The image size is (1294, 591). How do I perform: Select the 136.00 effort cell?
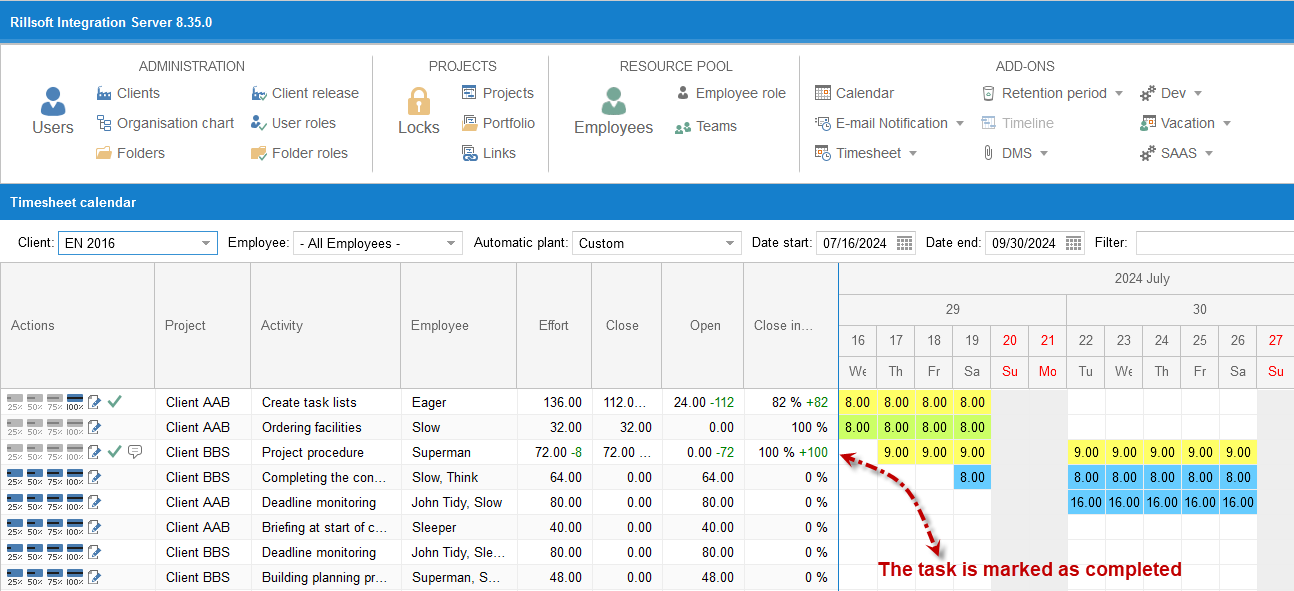pos(554,402)
